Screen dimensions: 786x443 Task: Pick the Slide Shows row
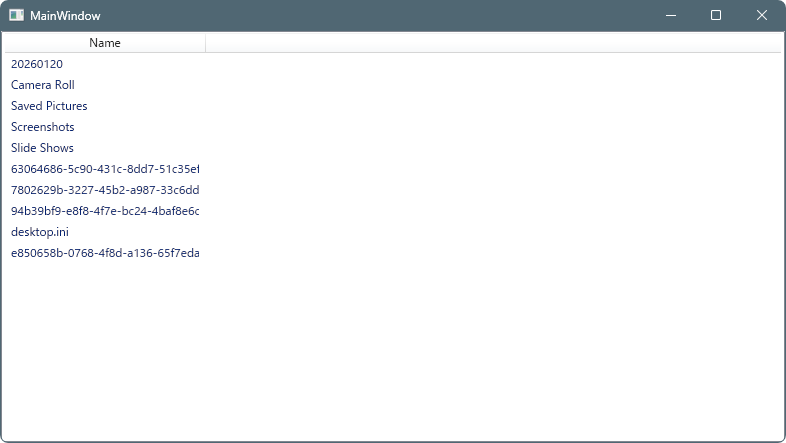pos(42,148)
